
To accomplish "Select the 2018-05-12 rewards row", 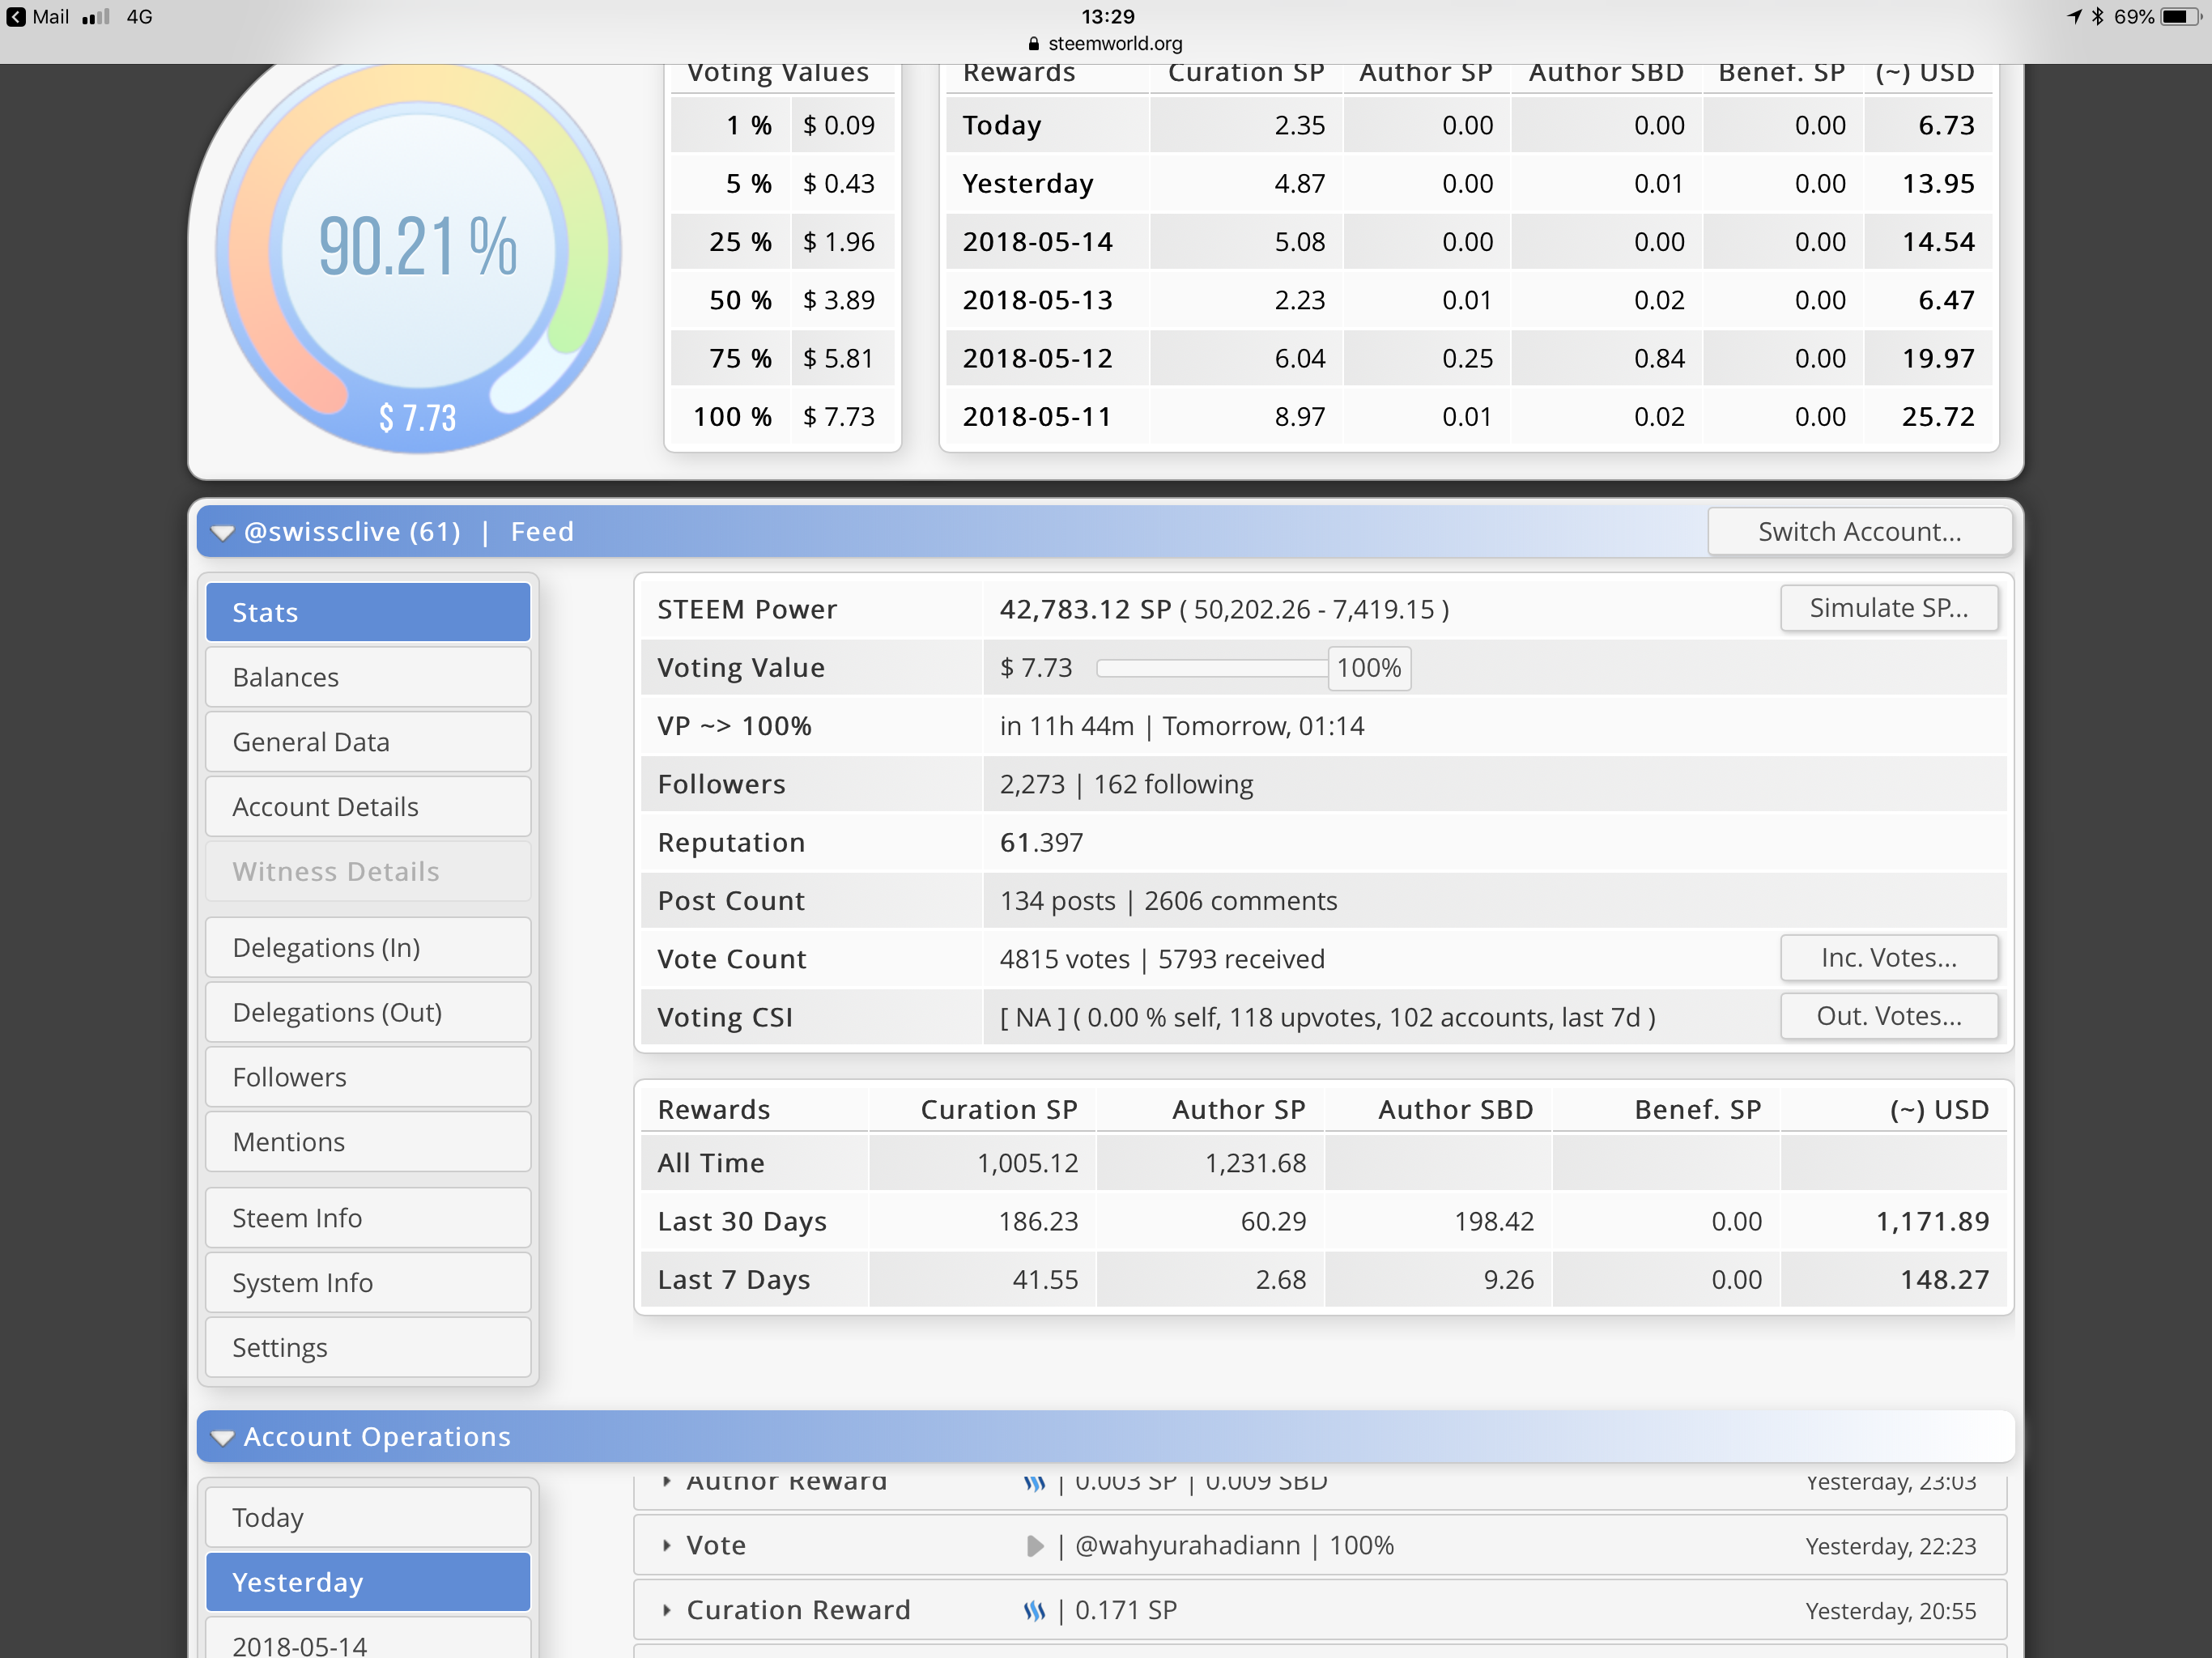I will (x=1469, y=358).
